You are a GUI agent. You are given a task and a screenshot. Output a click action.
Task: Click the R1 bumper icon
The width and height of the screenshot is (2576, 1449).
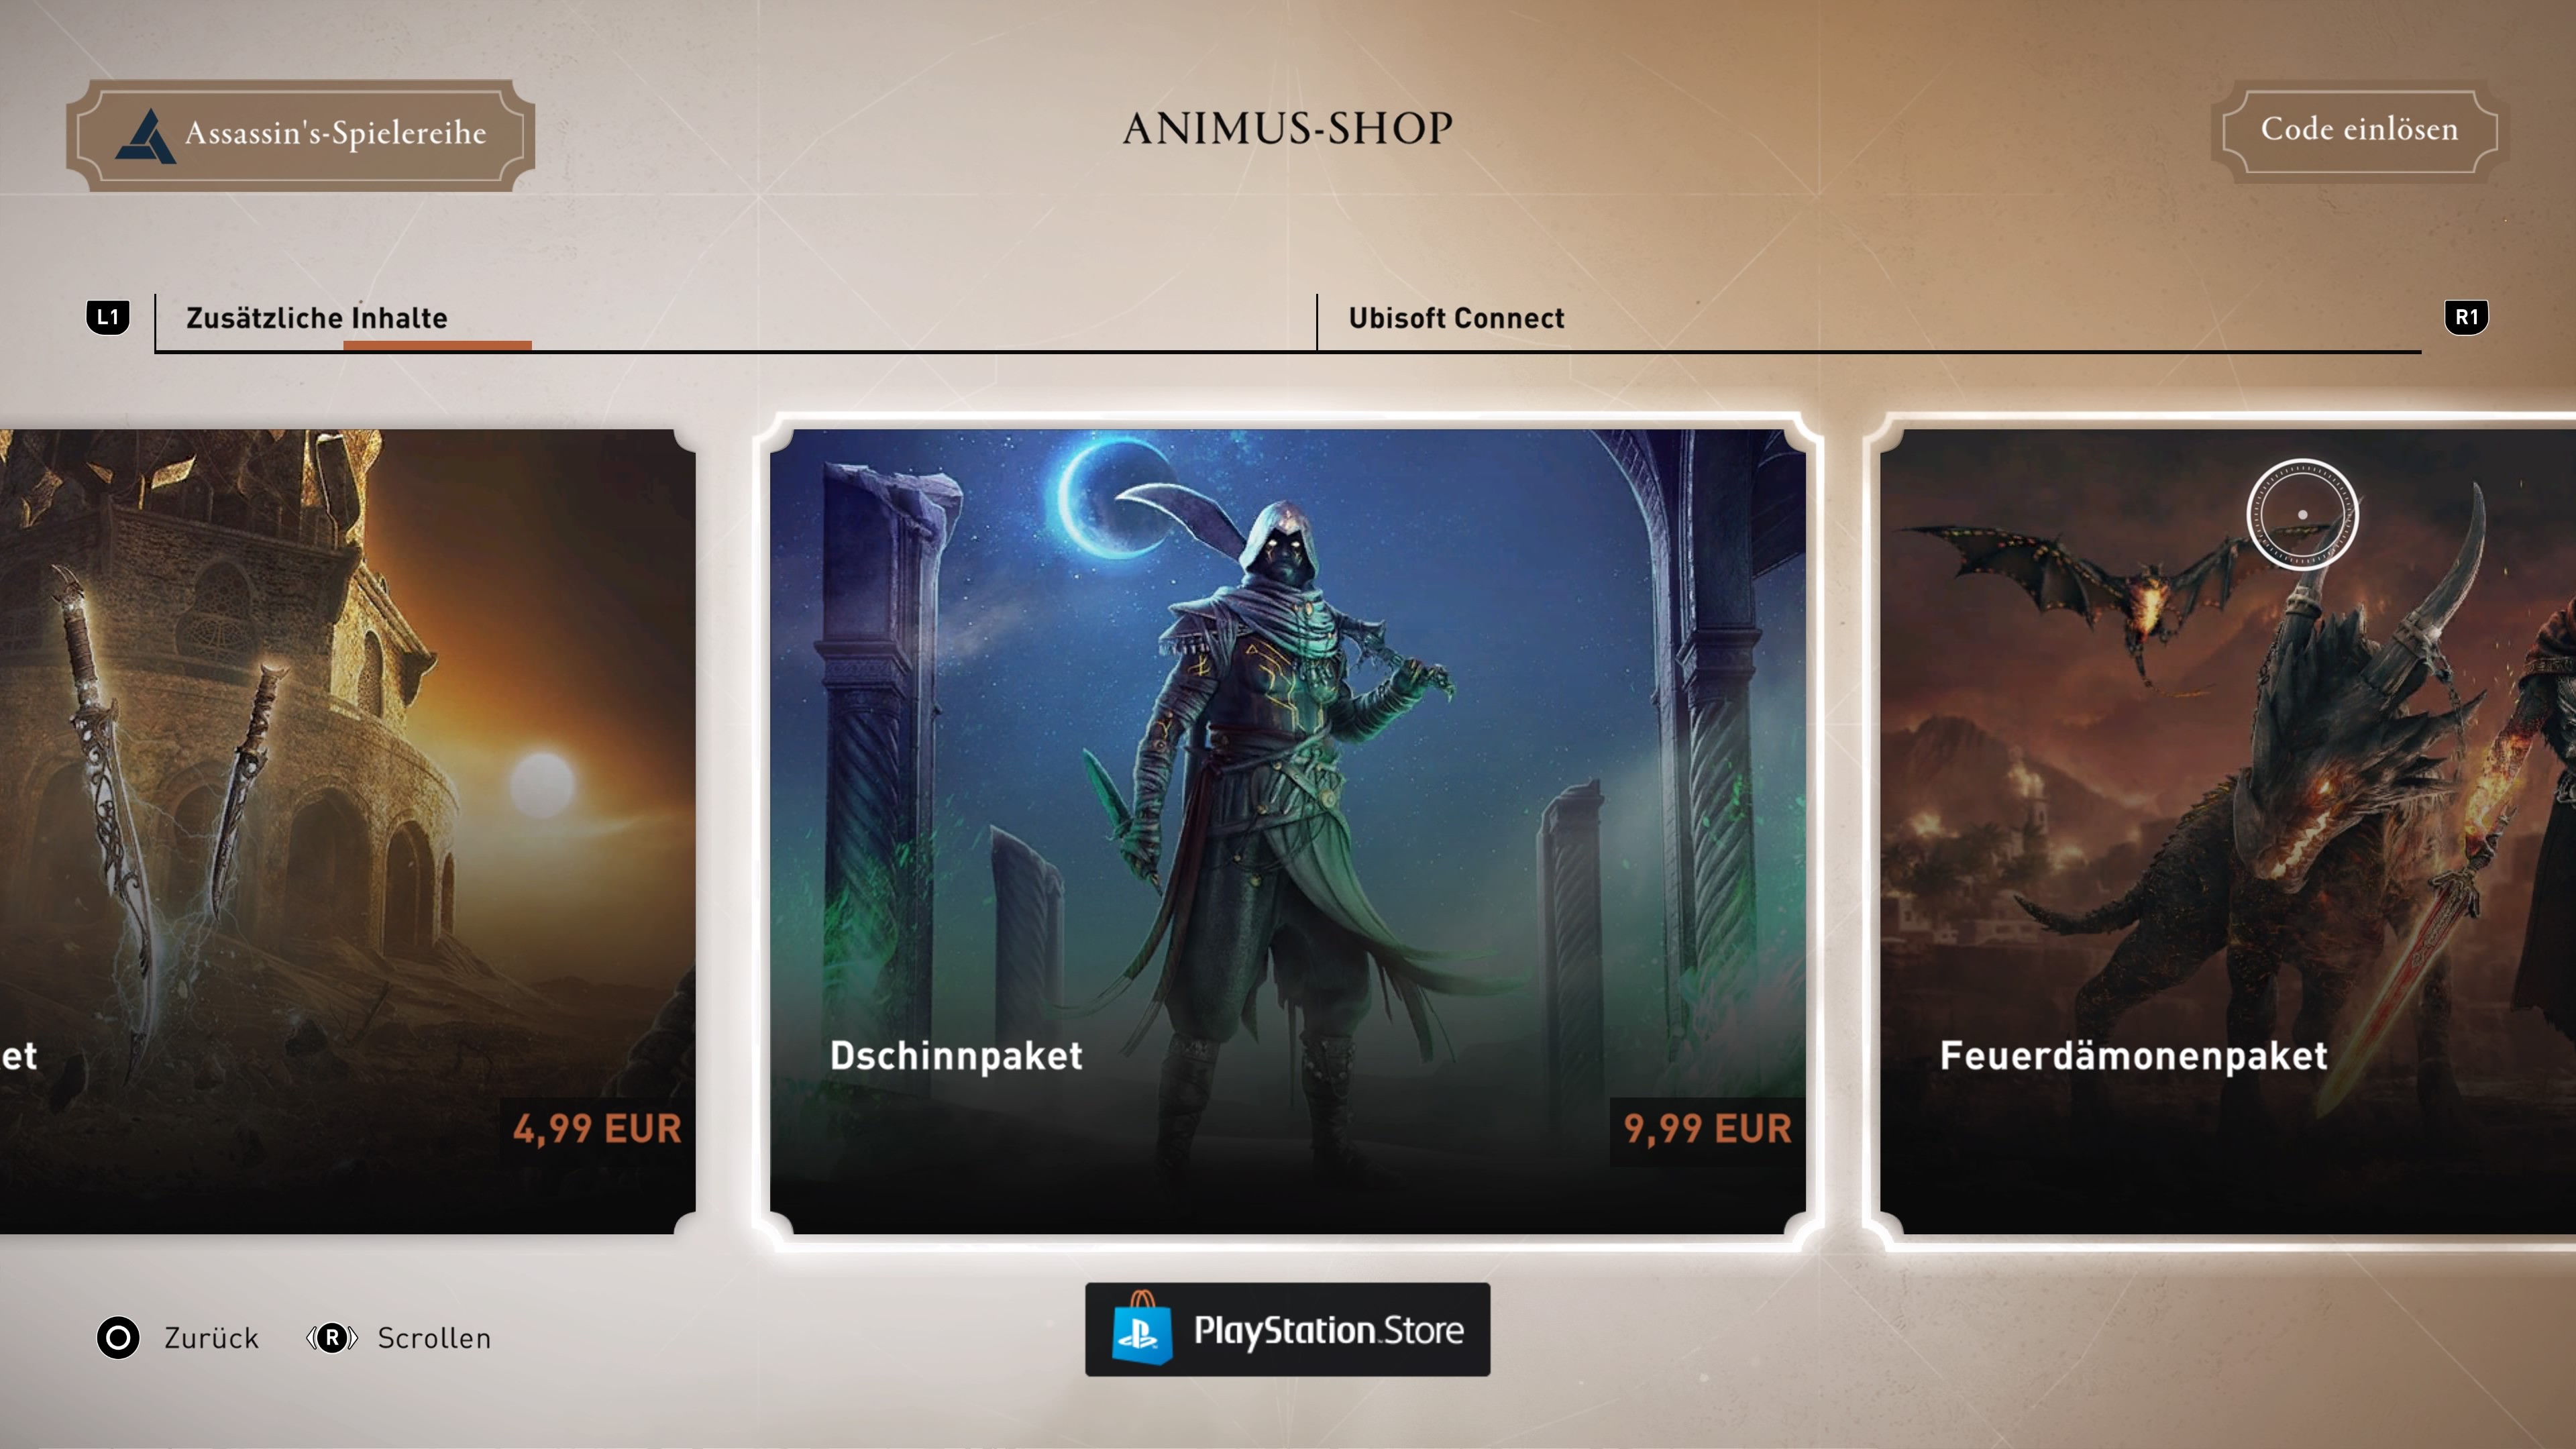tap(2466, 317)
